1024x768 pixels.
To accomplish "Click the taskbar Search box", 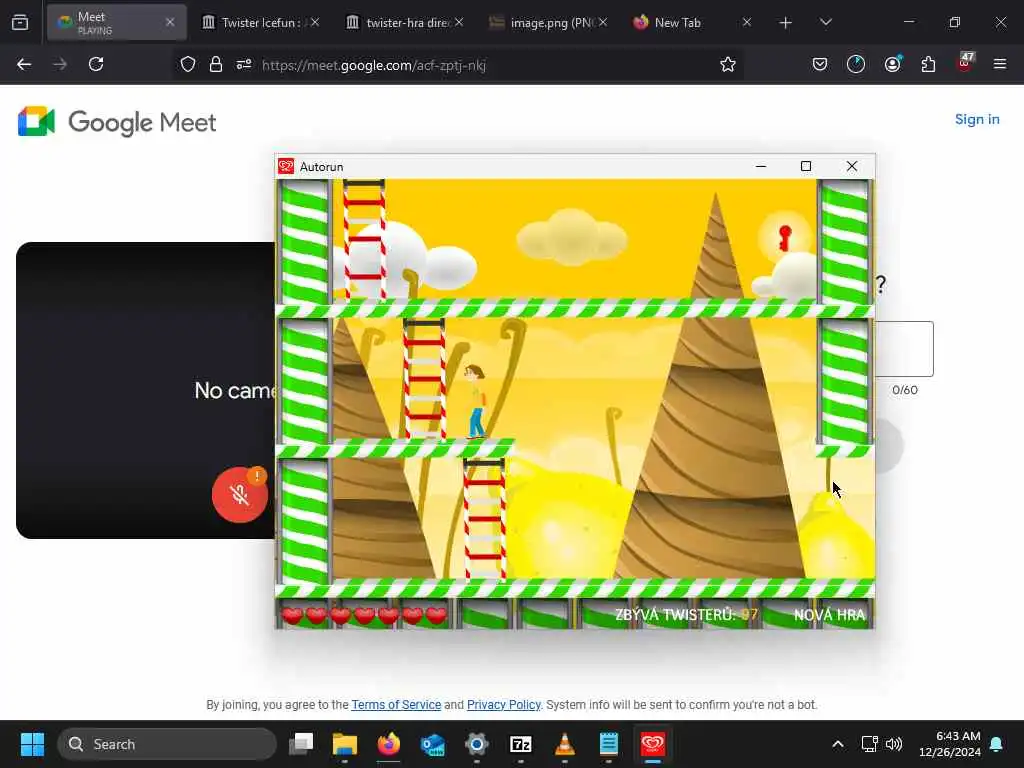I will pos(167,744).
